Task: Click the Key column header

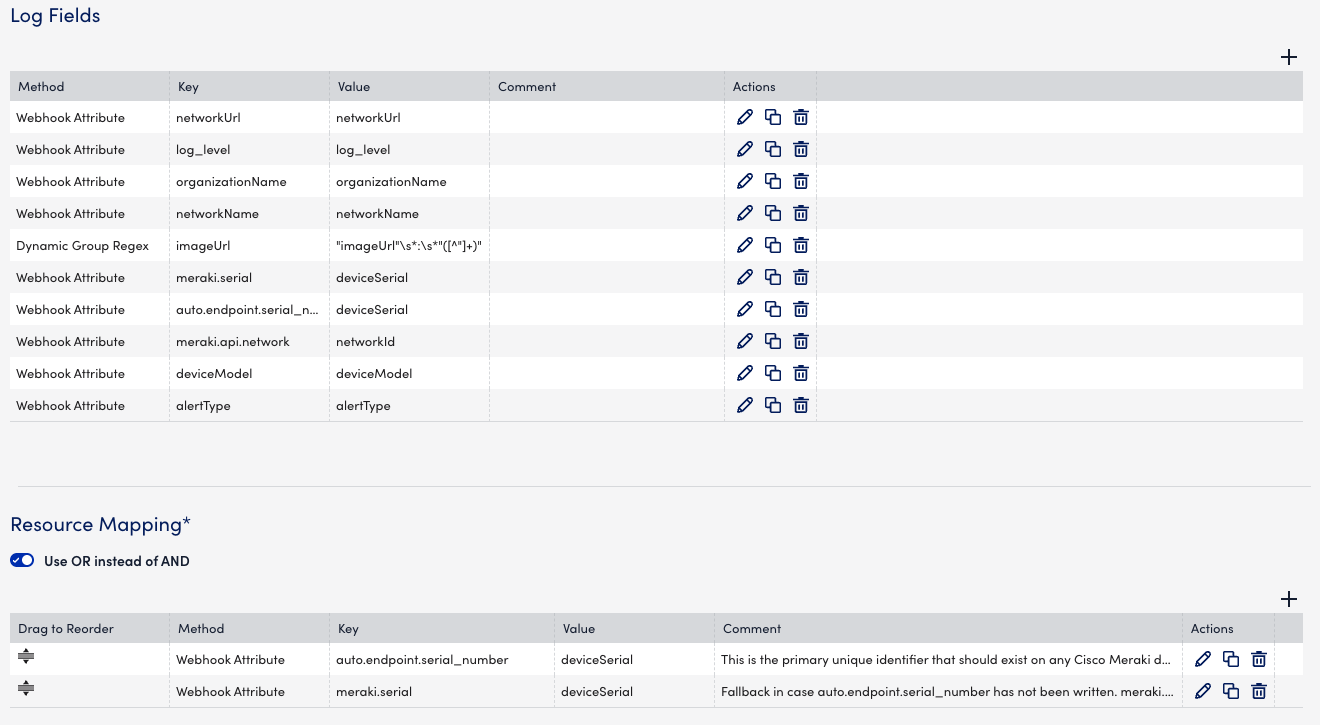Action: click(x=188, y=86)
